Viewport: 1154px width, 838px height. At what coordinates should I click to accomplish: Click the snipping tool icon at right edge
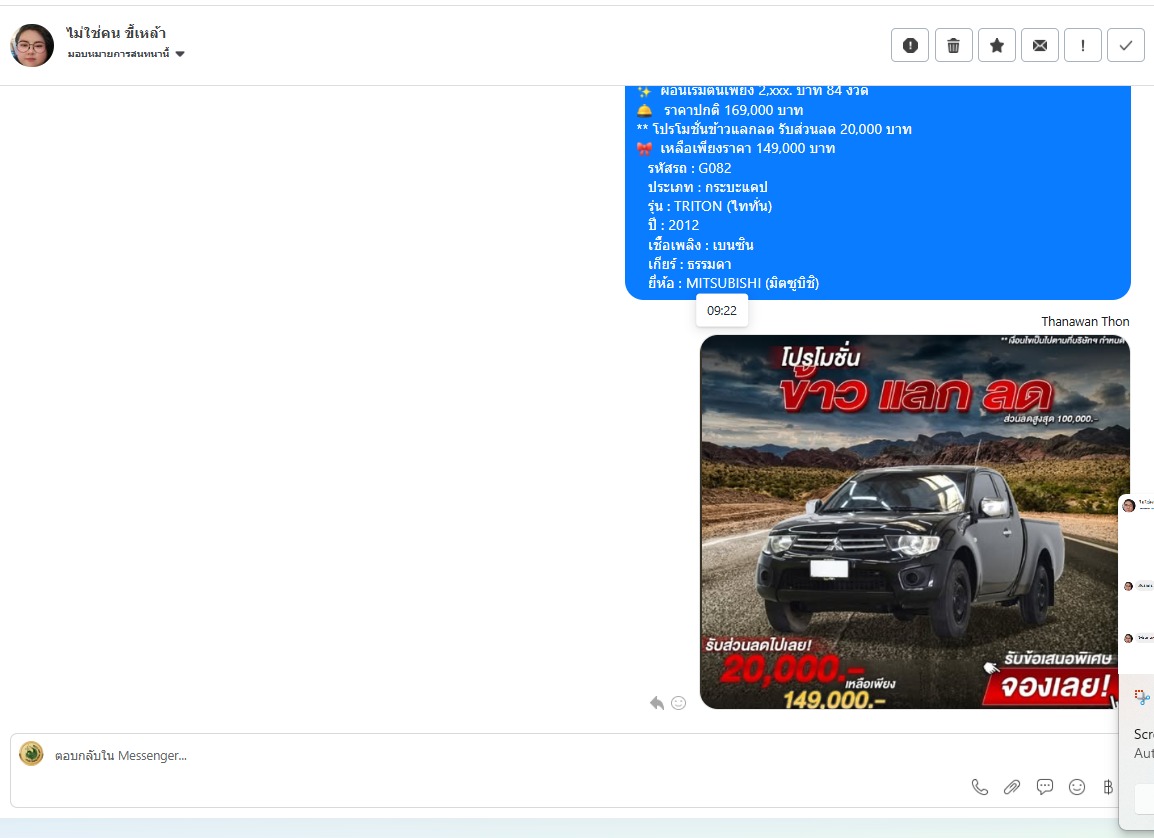[x=1142, y=697]
